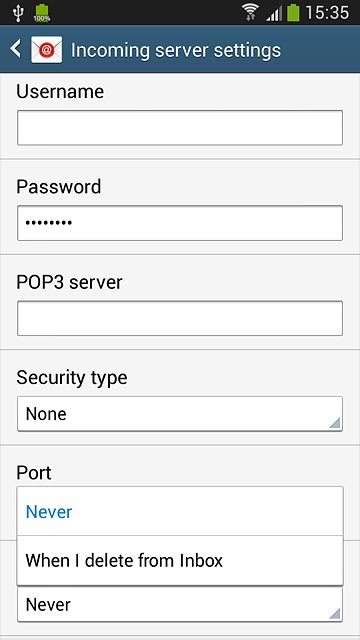Choose "When I delete from Inbox" option
Screen dimensions: 360x640
180,560
